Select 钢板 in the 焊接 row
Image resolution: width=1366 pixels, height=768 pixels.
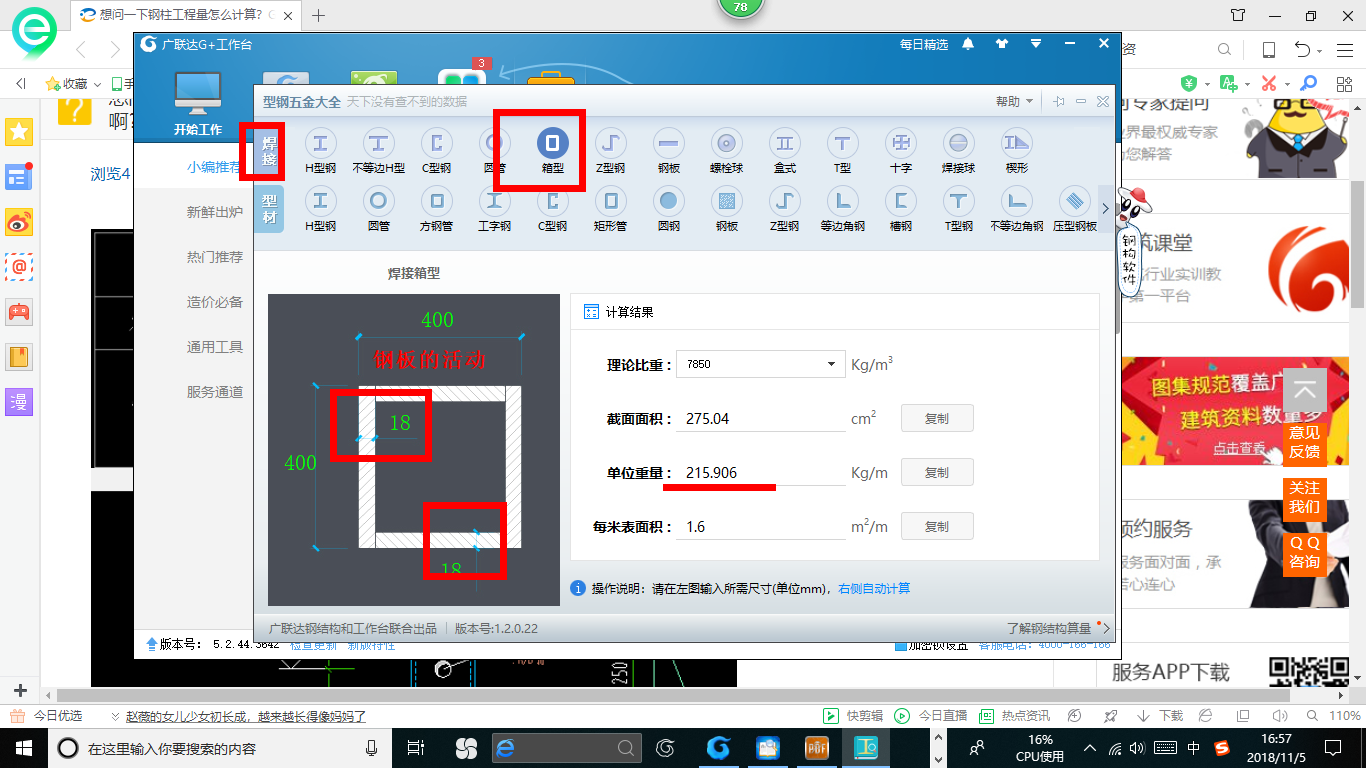click(x=669, y=151)
